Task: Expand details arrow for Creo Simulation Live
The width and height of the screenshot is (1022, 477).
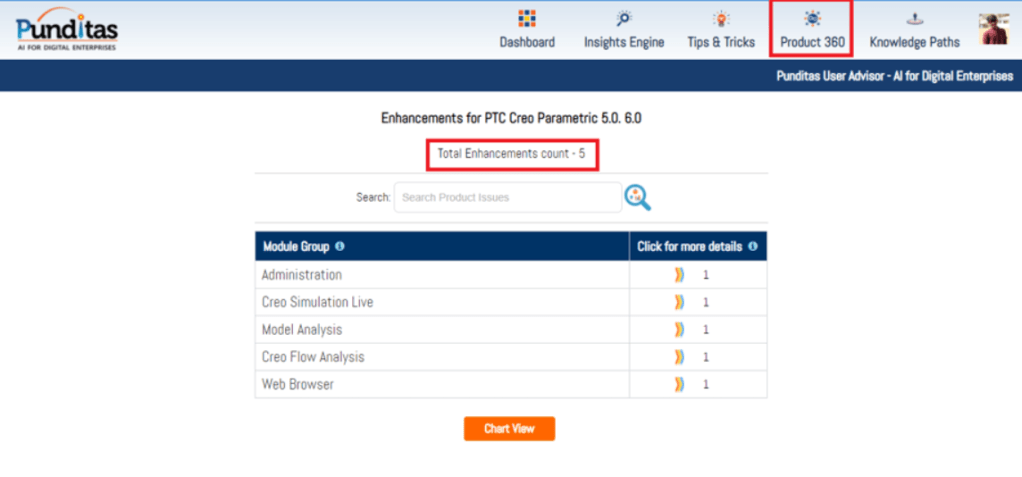Action: 680,302
